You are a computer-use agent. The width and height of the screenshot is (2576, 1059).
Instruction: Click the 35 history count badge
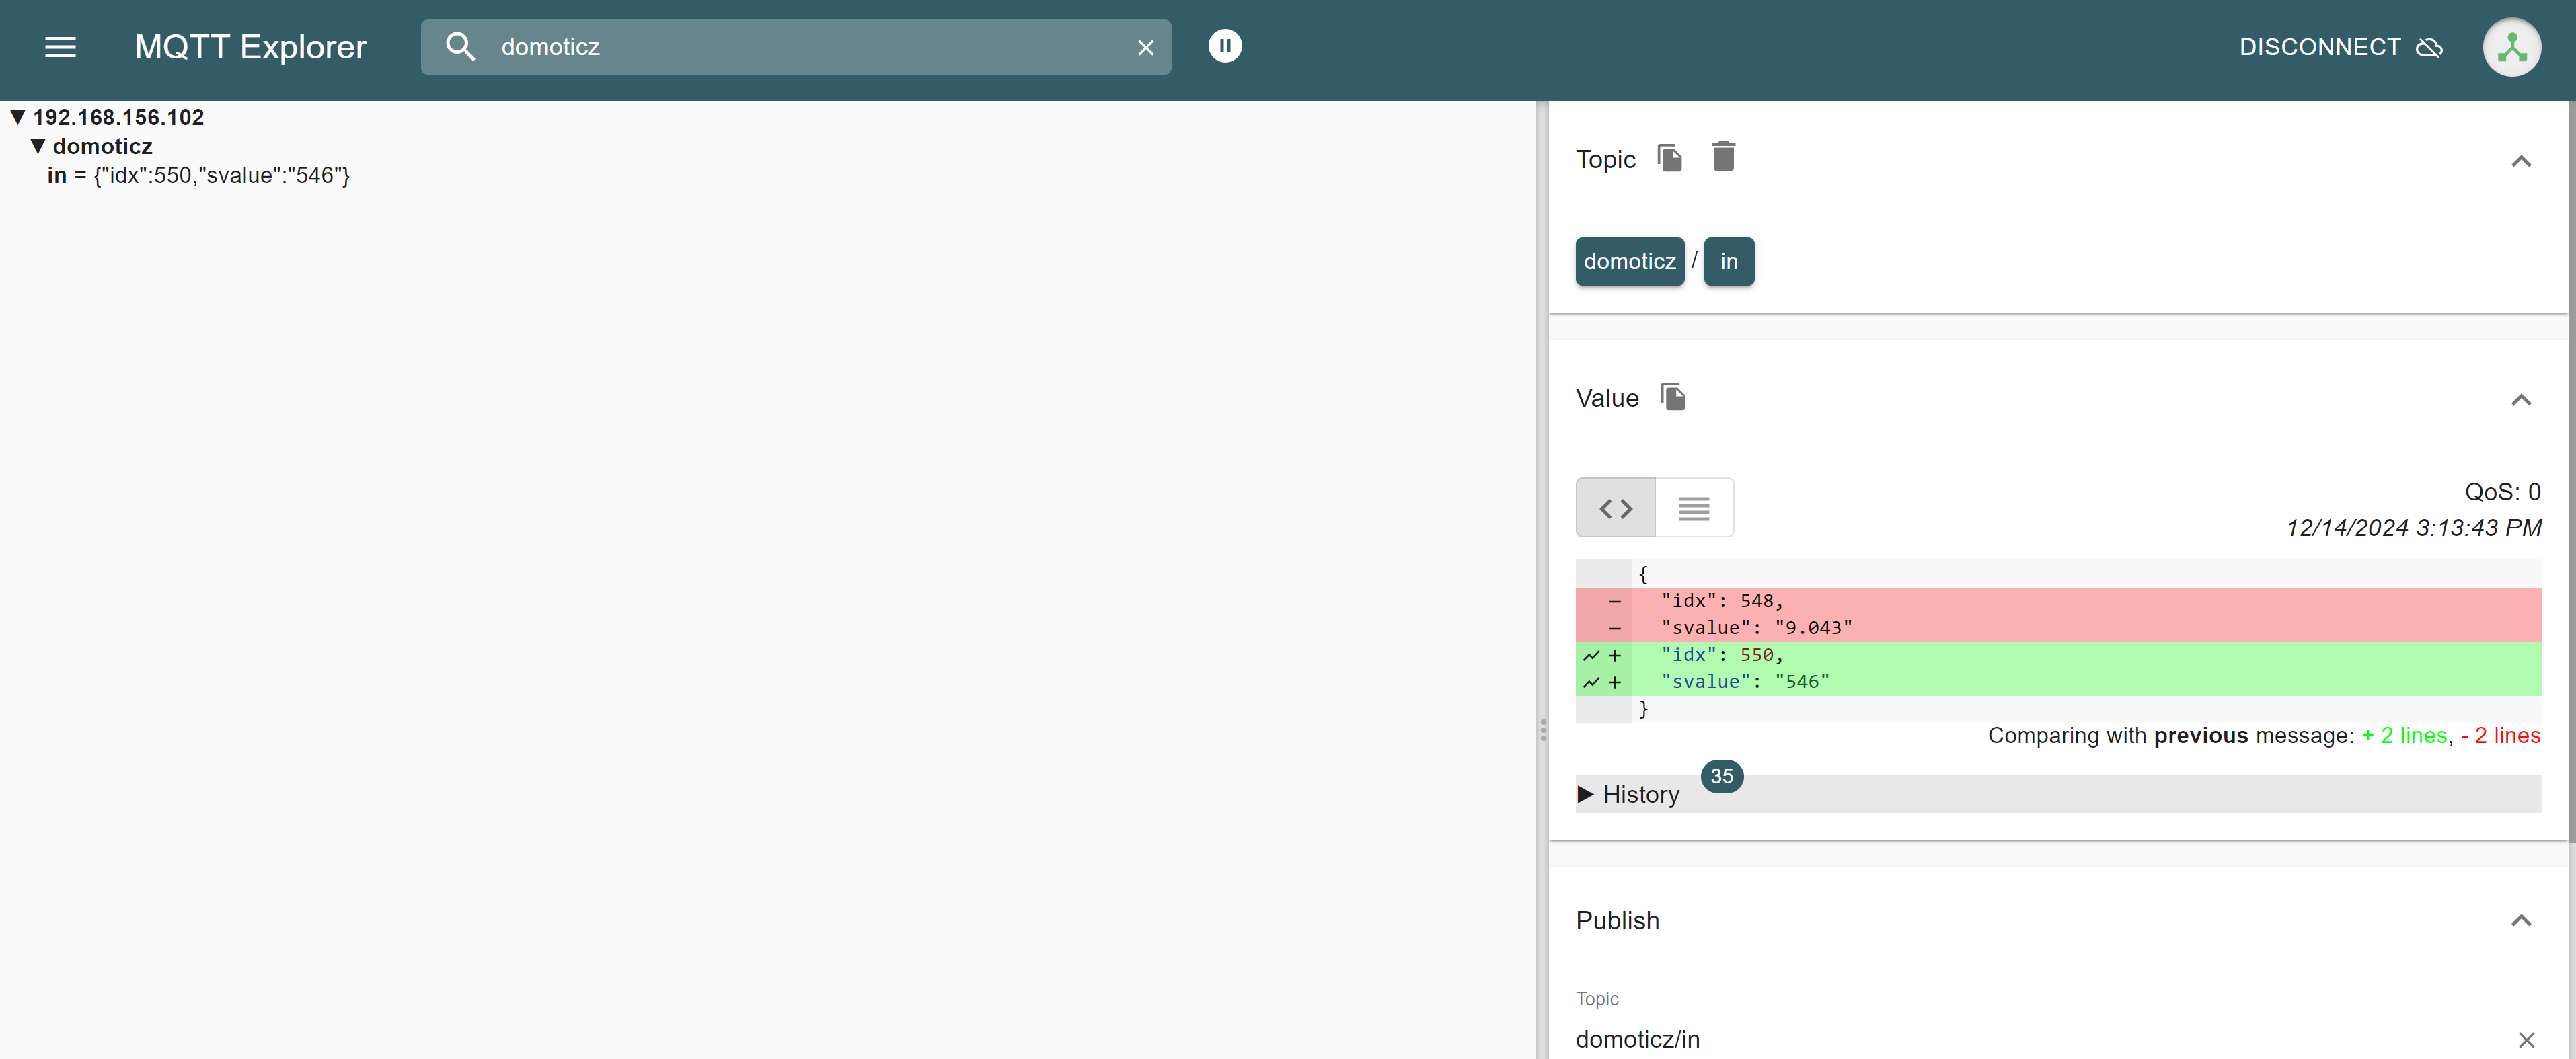point(1721,776)
